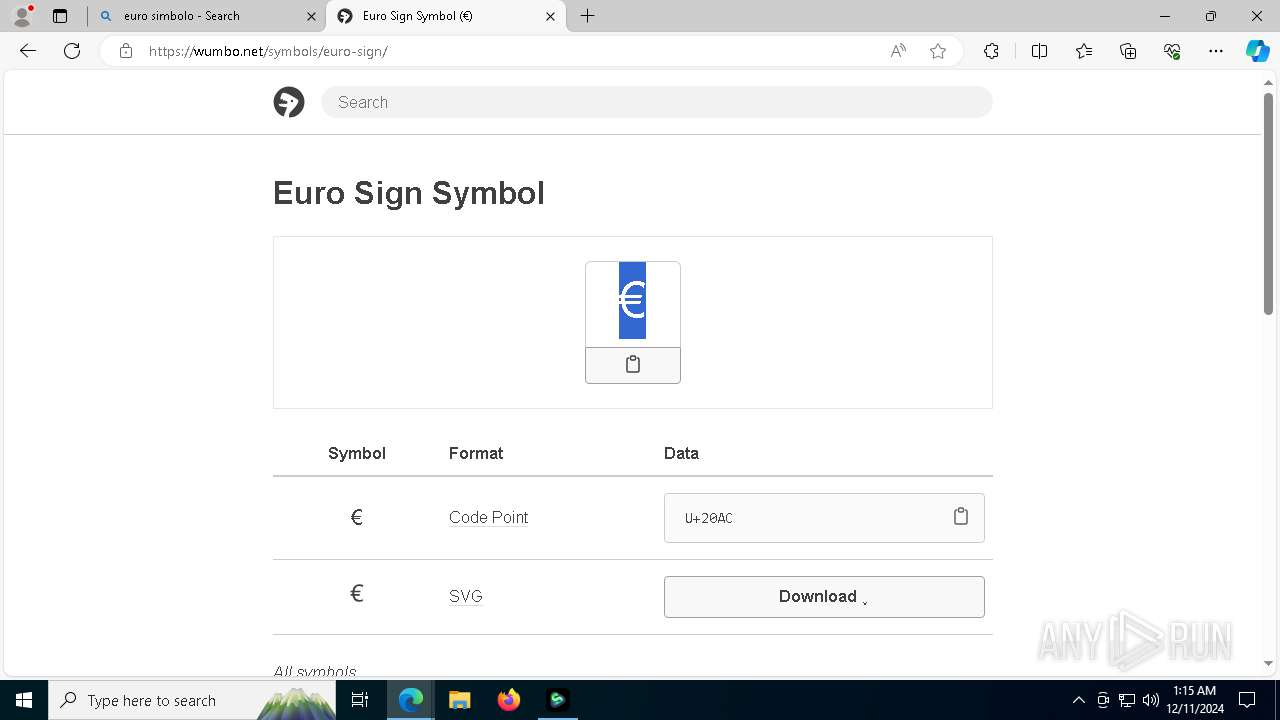Open tab actions menu

60,16
